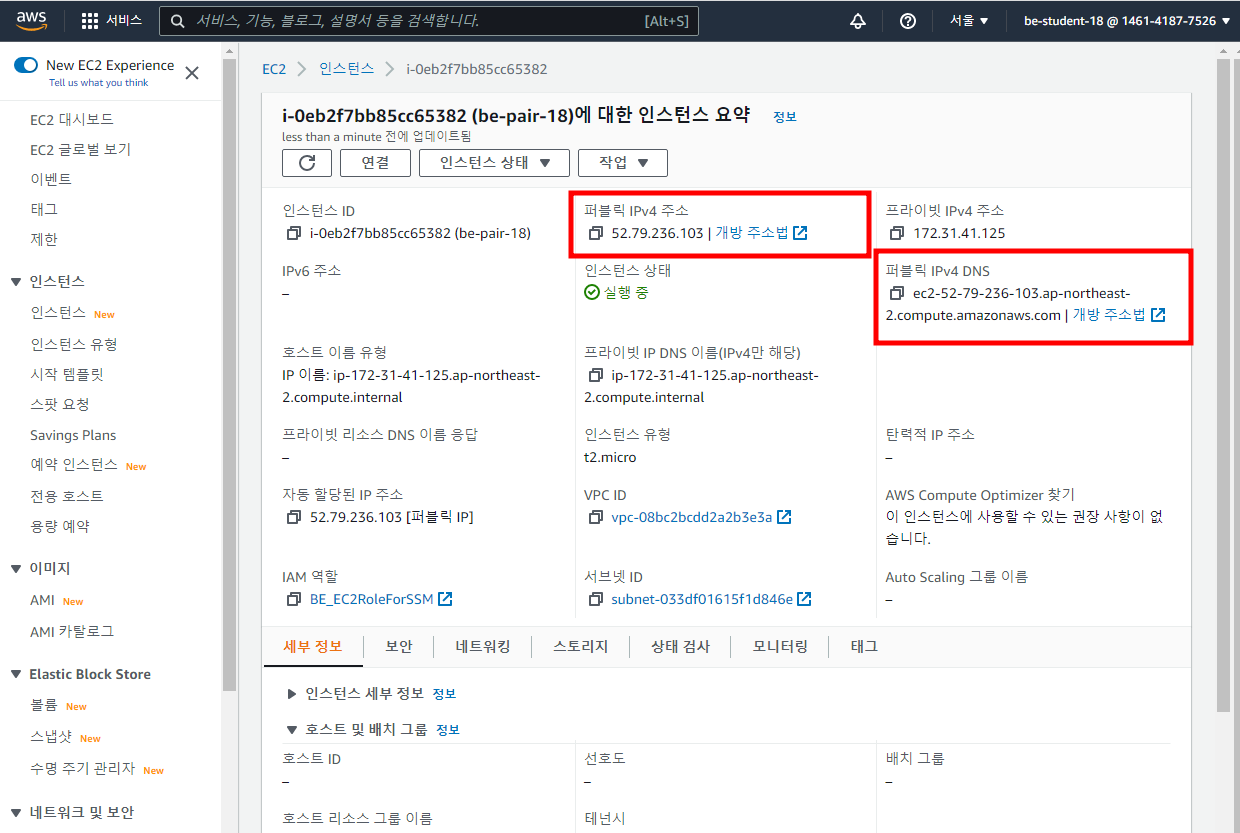Viewport: 1240px width, 833px height.
Task: Open the subnet-033df01615f1d846e link
Action: [x=702, y=600]
